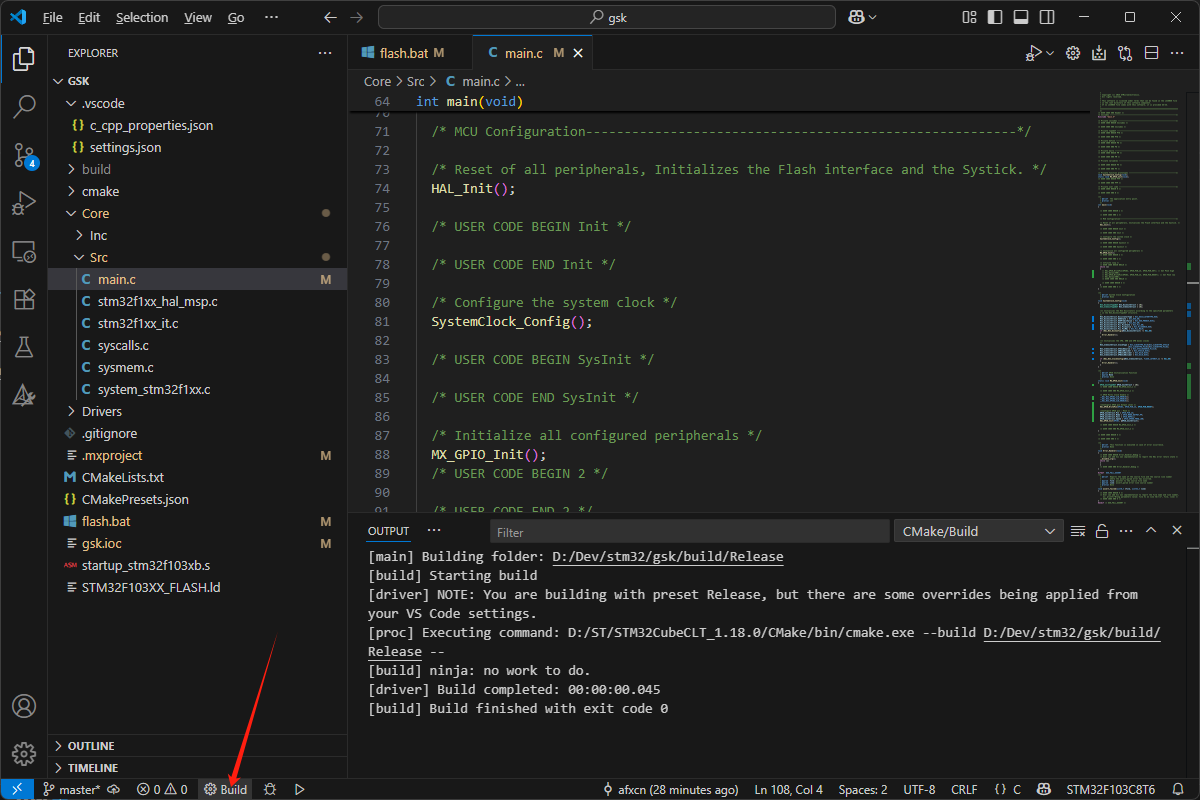This screenshot has width=1200, height=800.
Task: Open Remote Explorer in activity bar
Action: (x=24, y=251)
